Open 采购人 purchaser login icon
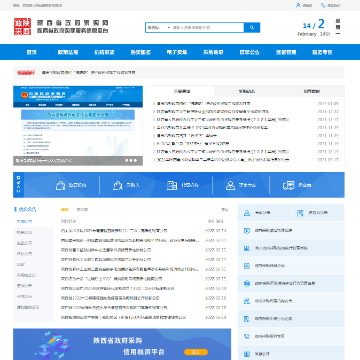The width and height of the screenshot is (360, 360). (118, 185)
